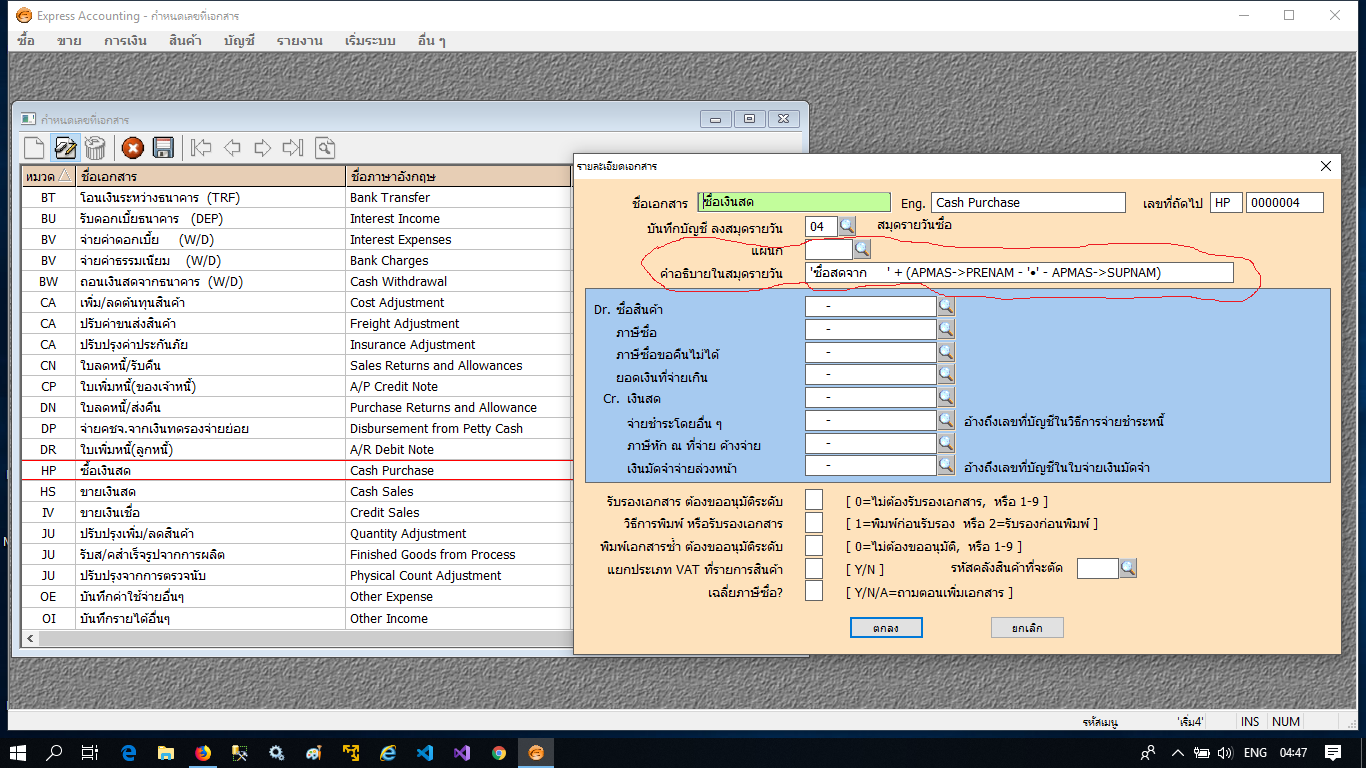Click the new document toolbar icon
The width and height of the screenshot is (1366, 768).
pos(34,148)
